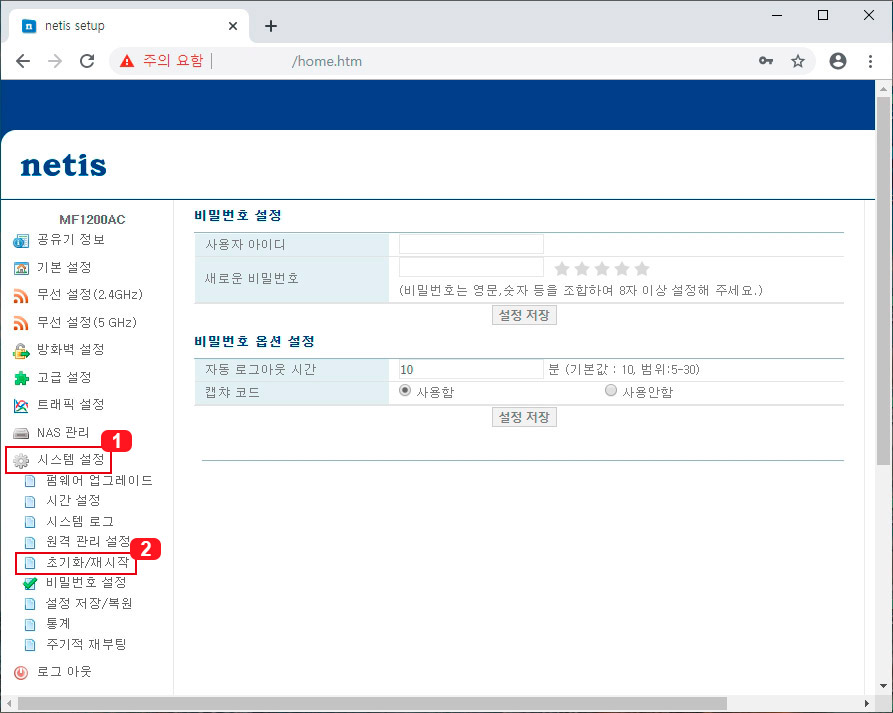Click the 시스템 설정 gear icon
This screenshot has width=893, height=713.
pos(21,461)
